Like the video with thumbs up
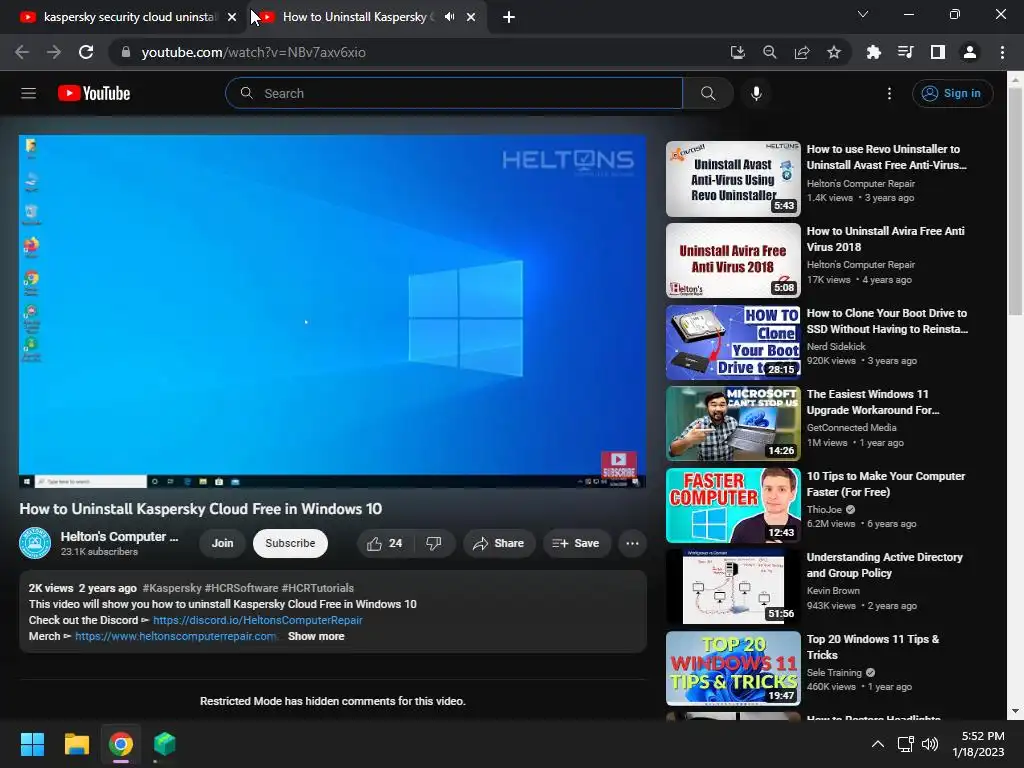The width and height of the screenshot is (1024, 768). [385, 543]
